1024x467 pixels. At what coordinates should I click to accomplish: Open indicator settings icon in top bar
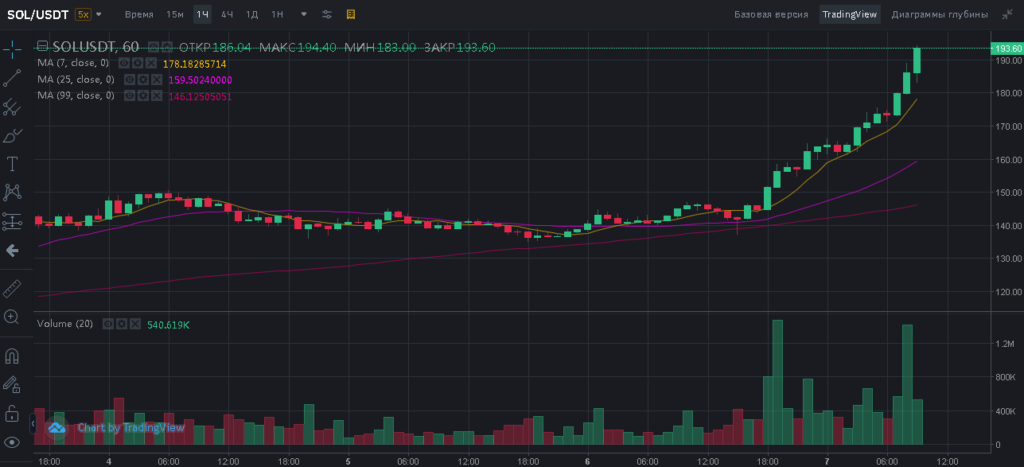(x=328, y=15)
